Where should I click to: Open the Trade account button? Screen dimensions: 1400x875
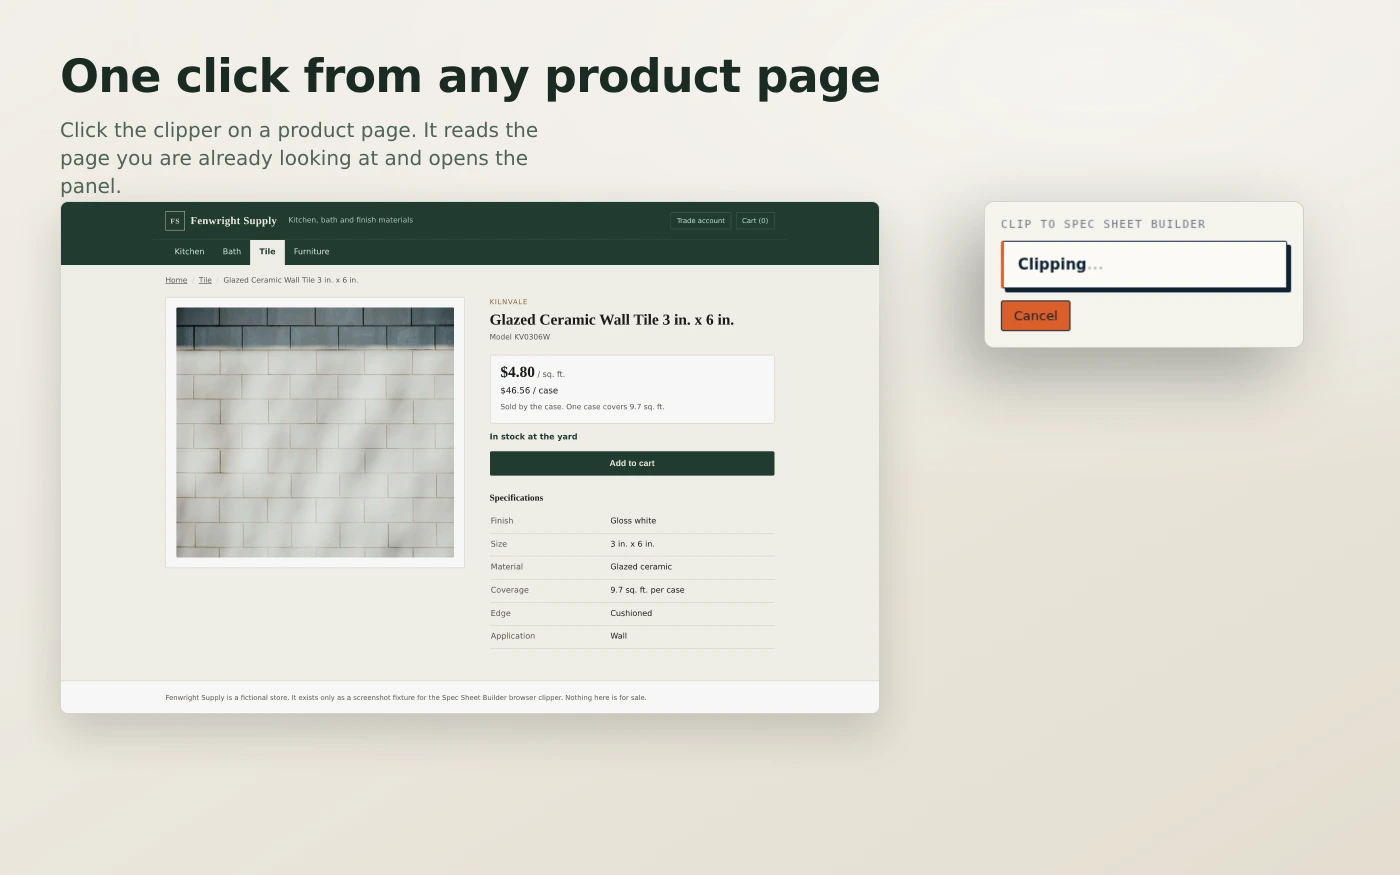tap(700, 221)
